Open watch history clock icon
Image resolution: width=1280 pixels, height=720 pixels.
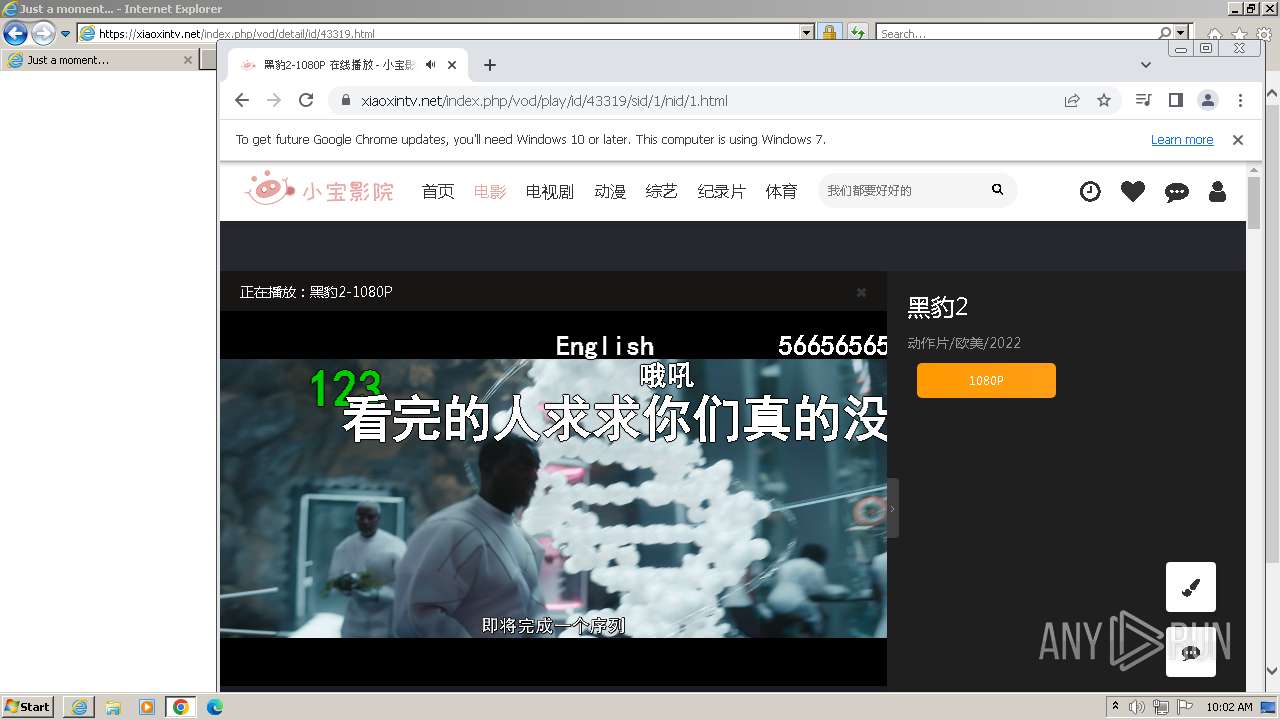click(x=1090, y=191)
